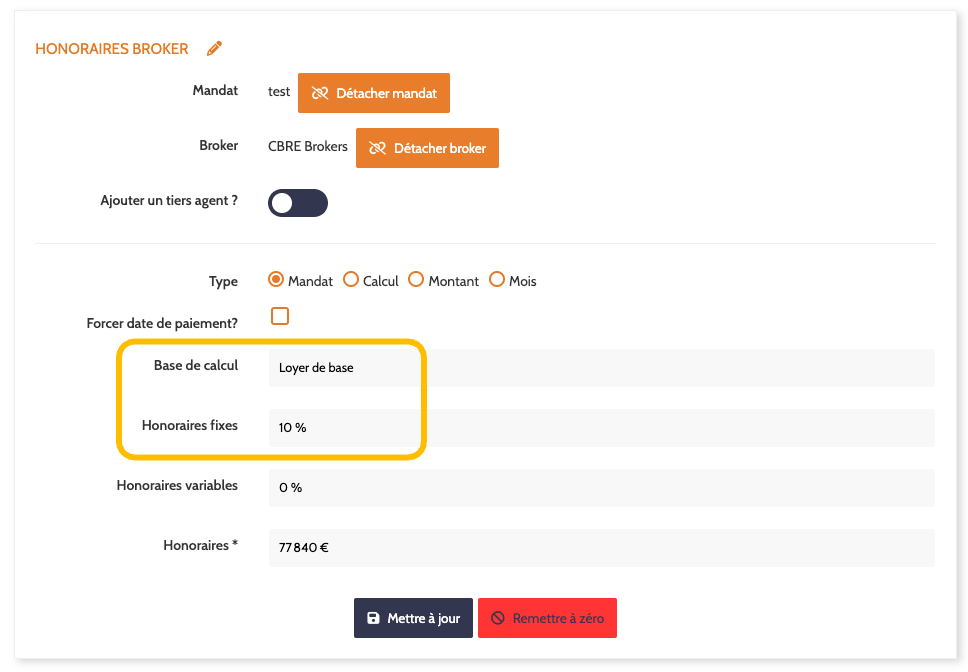
Task: Select the Mandat type radio button
Action: [x=277, y=280]
